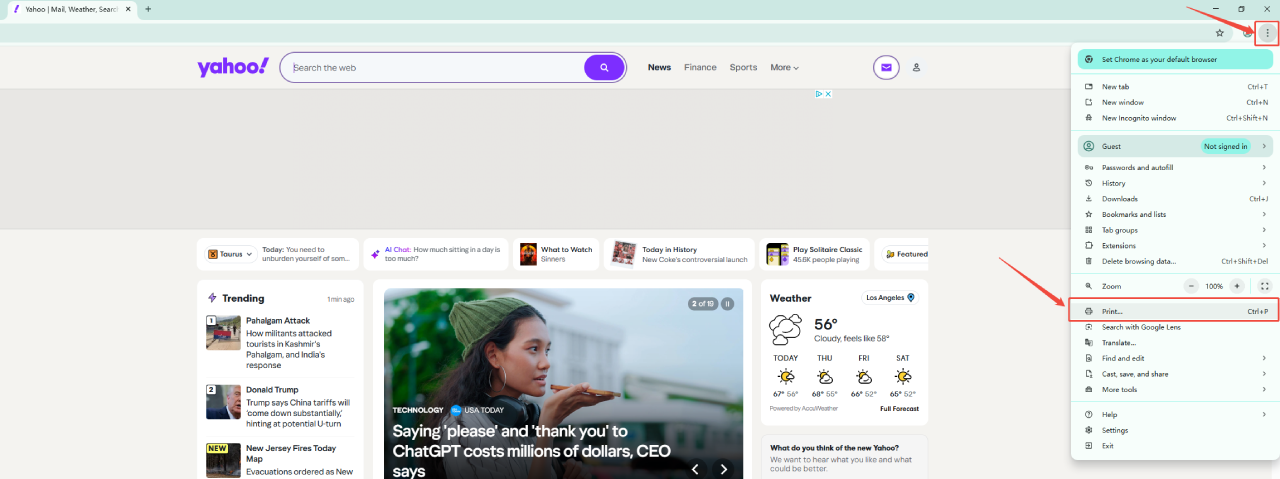Open the Finance navigation link
This screenshot has width=1280, height=479.
700,68
